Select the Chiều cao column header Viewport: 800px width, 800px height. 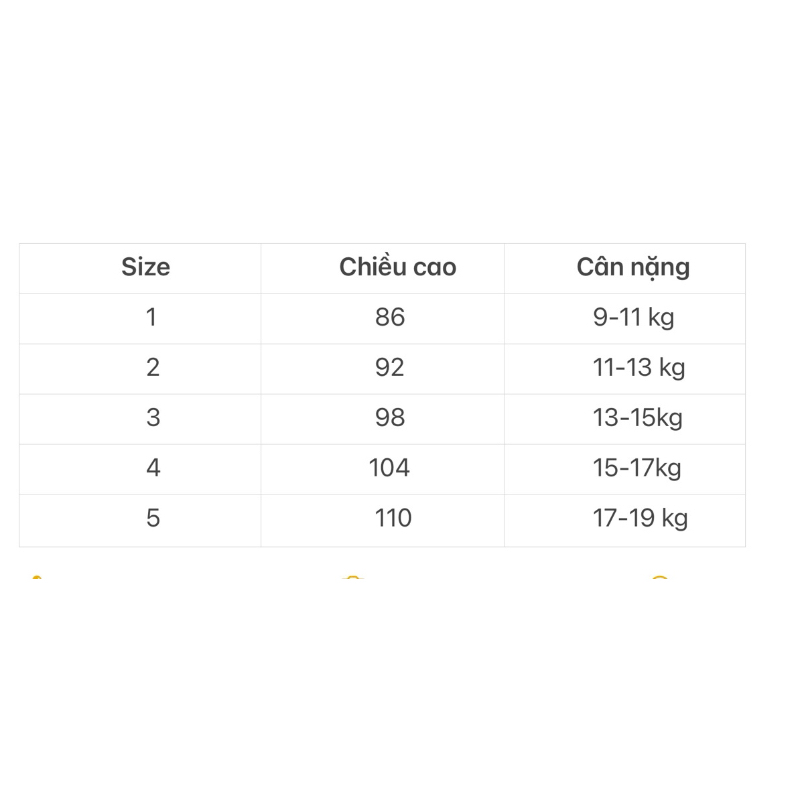coord(397,267)
